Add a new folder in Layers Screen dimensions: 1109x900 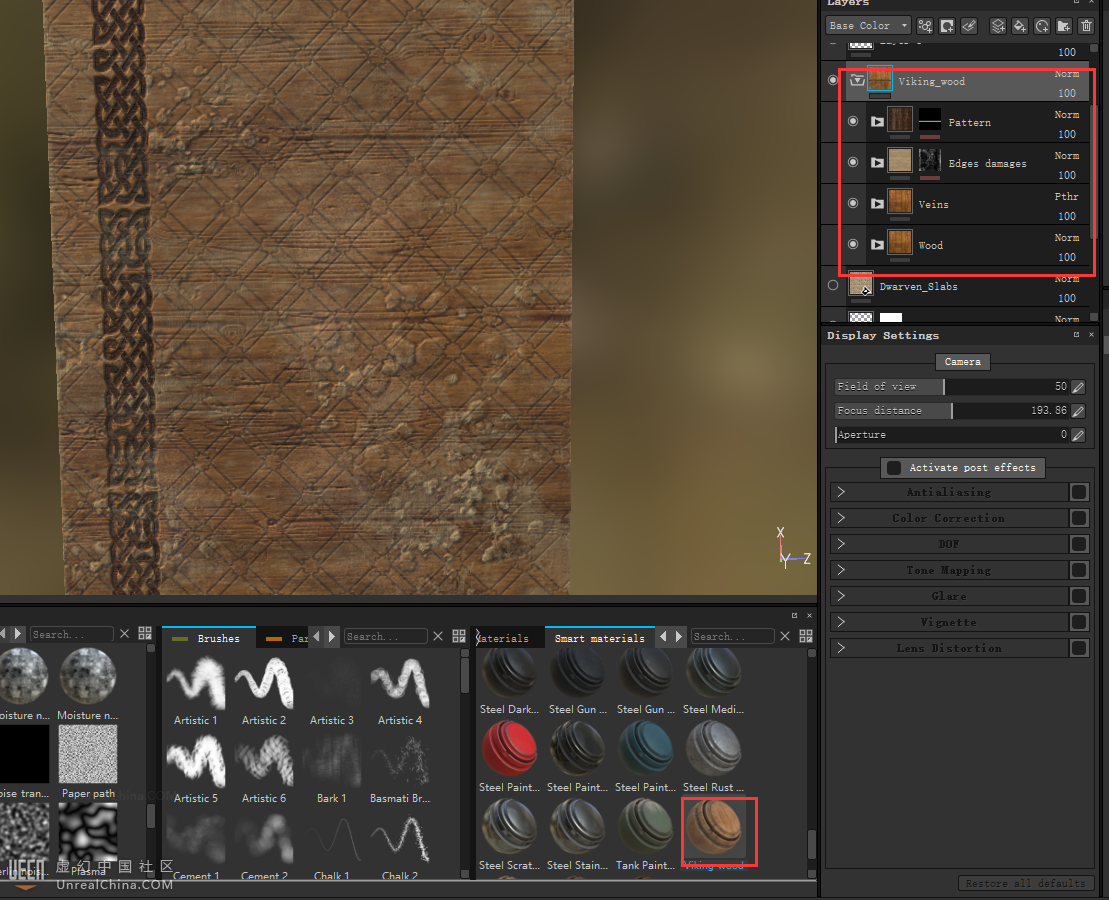click(x=1064, y=26)
